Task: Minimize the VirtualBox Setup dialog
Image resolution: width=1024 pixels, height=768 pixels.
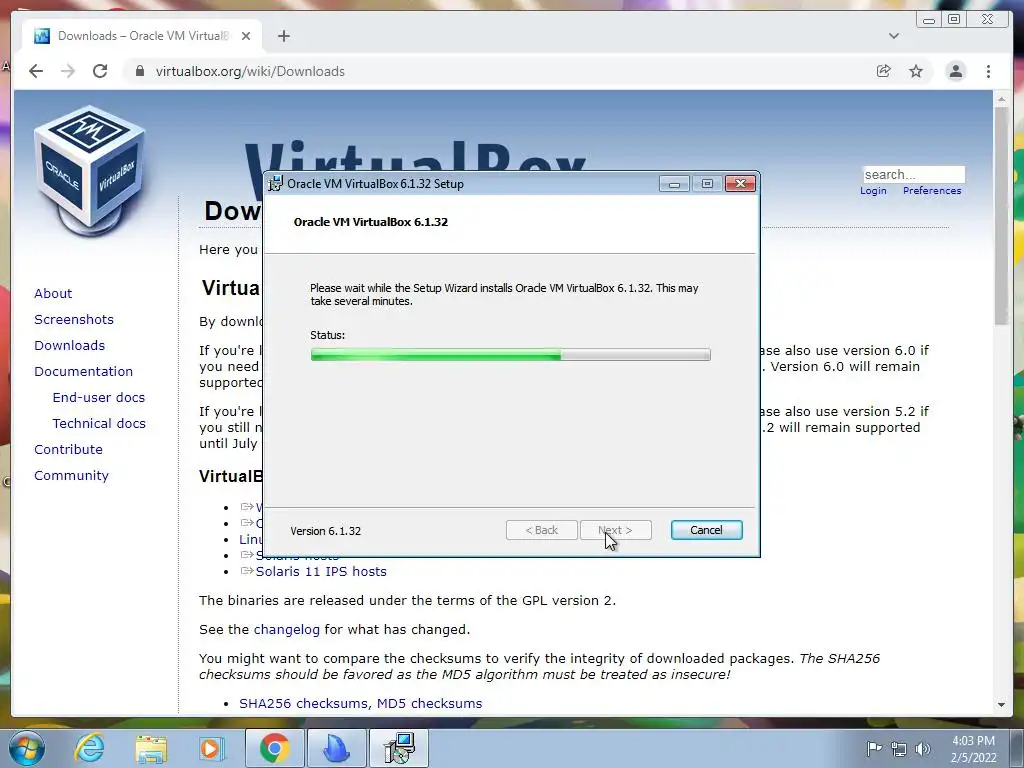Action: (x=674, y=184)
